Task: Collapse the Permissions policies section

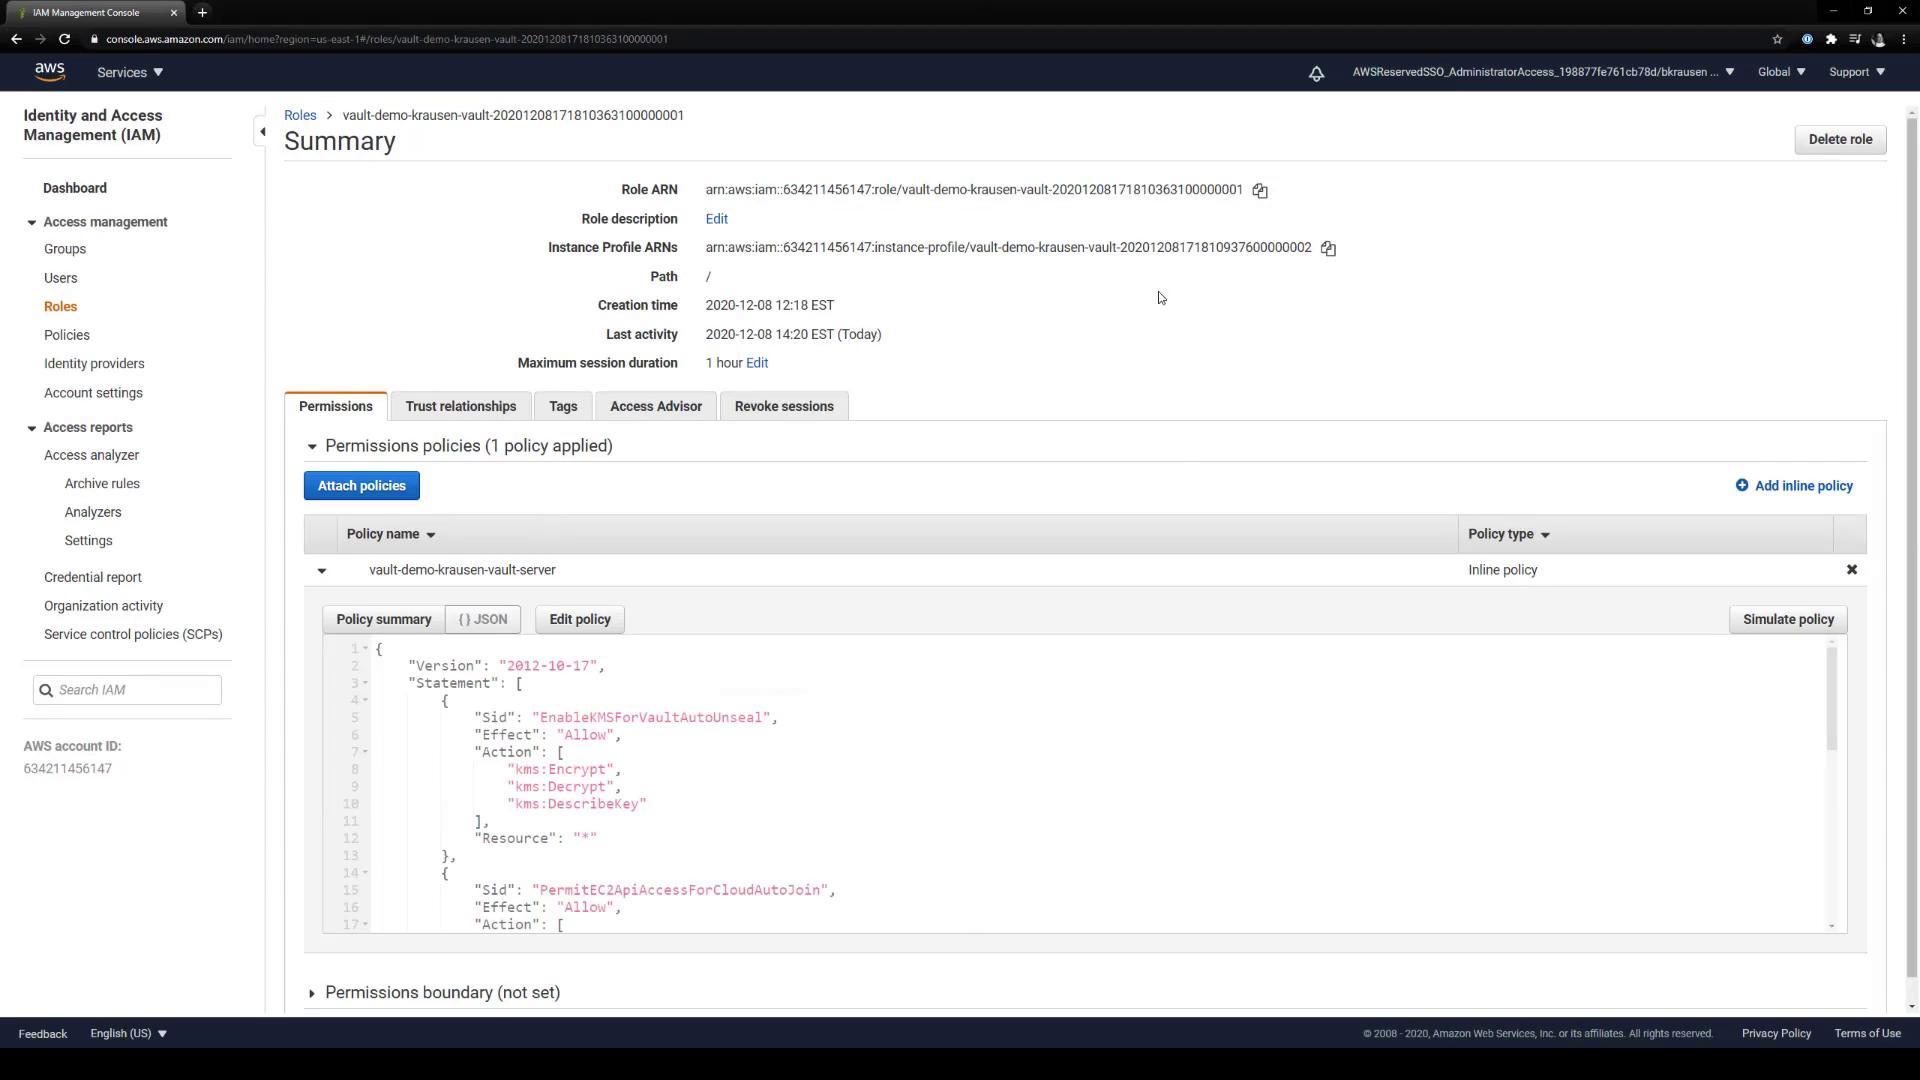Action: tap(312, 447)
